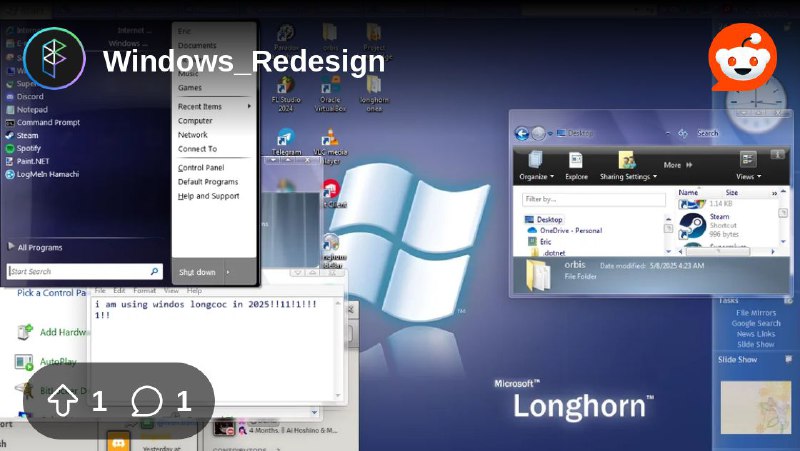Sort files by the Name column
800x451 pixels.
(688, 192)
